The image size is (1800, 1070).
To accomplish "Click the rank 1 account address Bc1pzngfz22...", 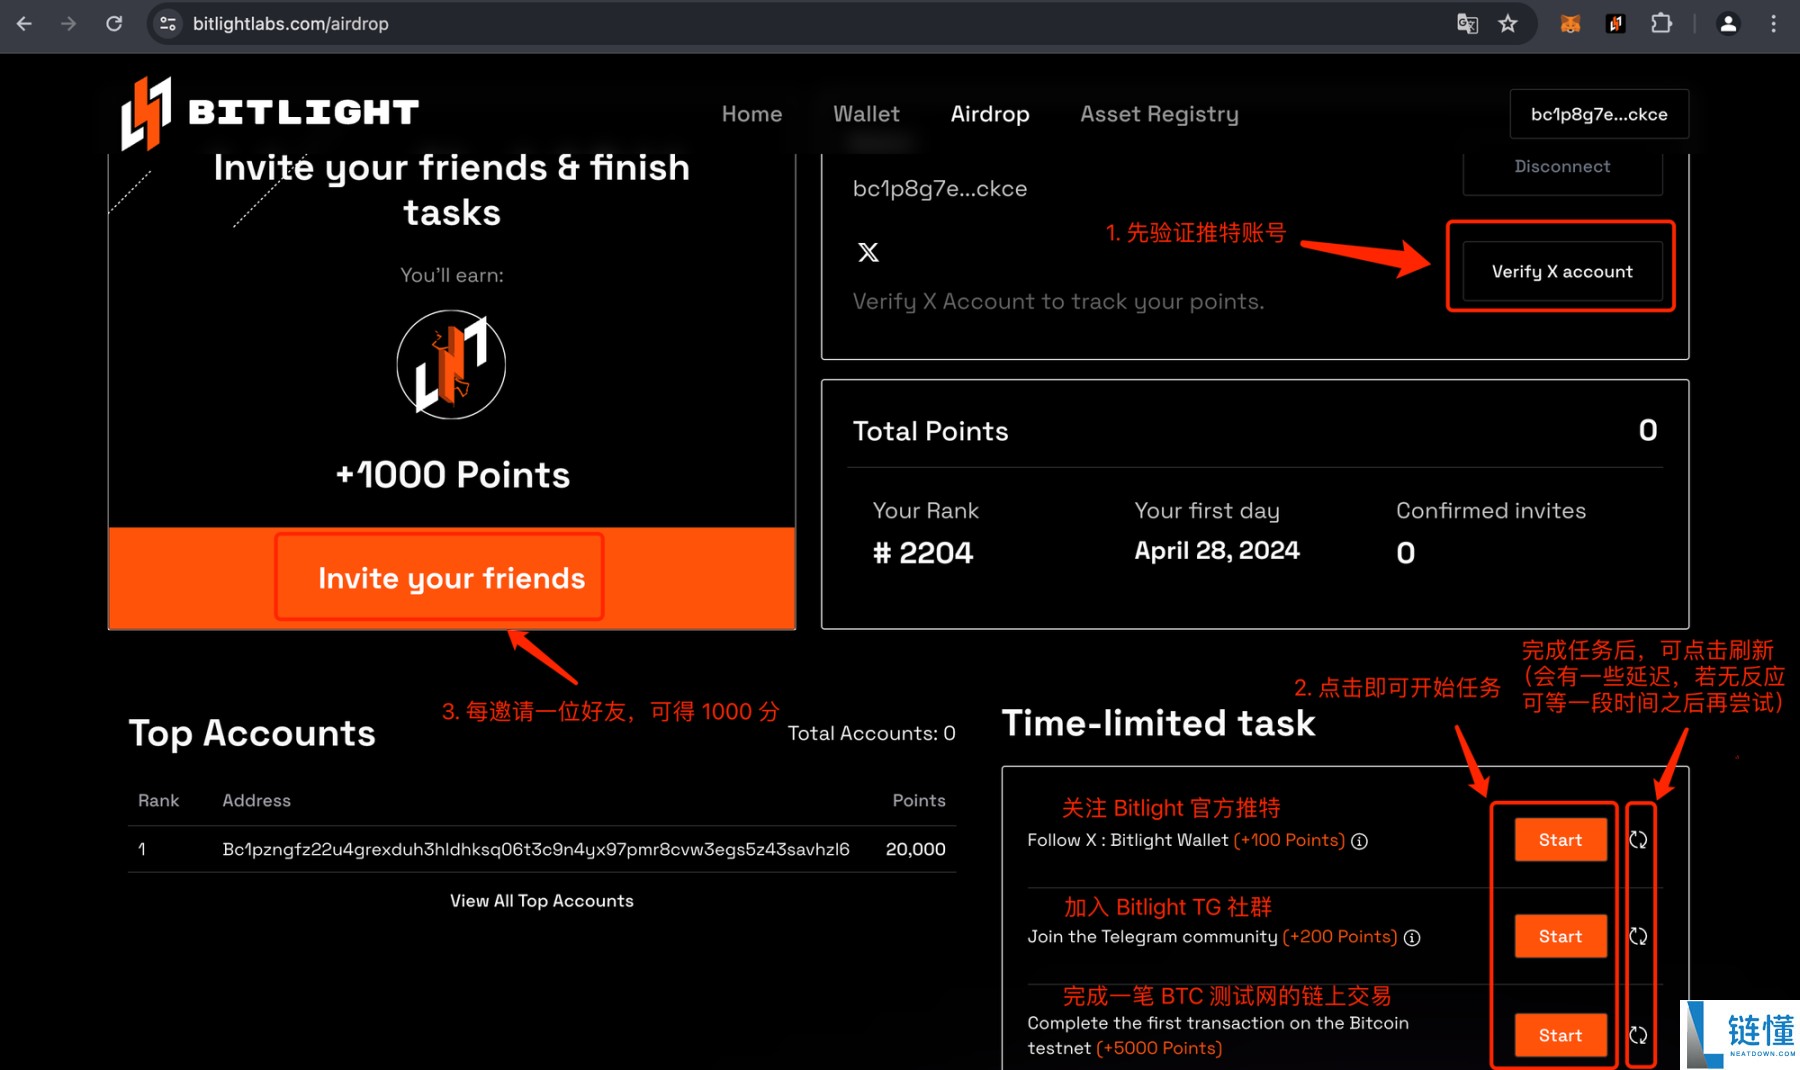I will coord(535,849).
